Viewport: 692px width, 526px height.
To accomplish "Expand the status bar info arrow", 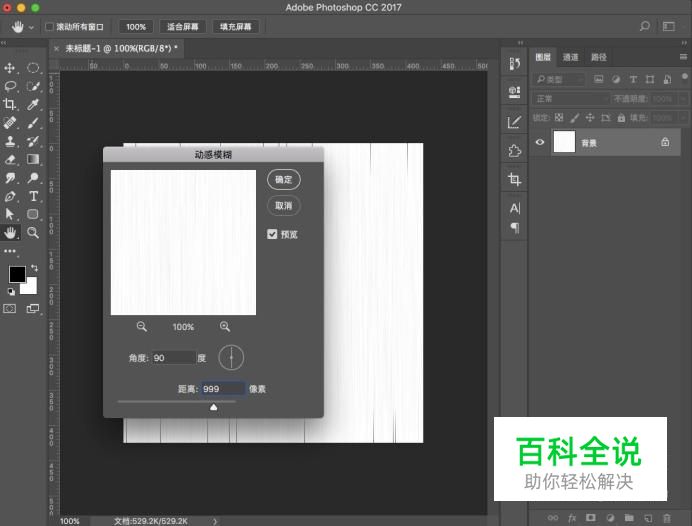I will click(215, 521).
